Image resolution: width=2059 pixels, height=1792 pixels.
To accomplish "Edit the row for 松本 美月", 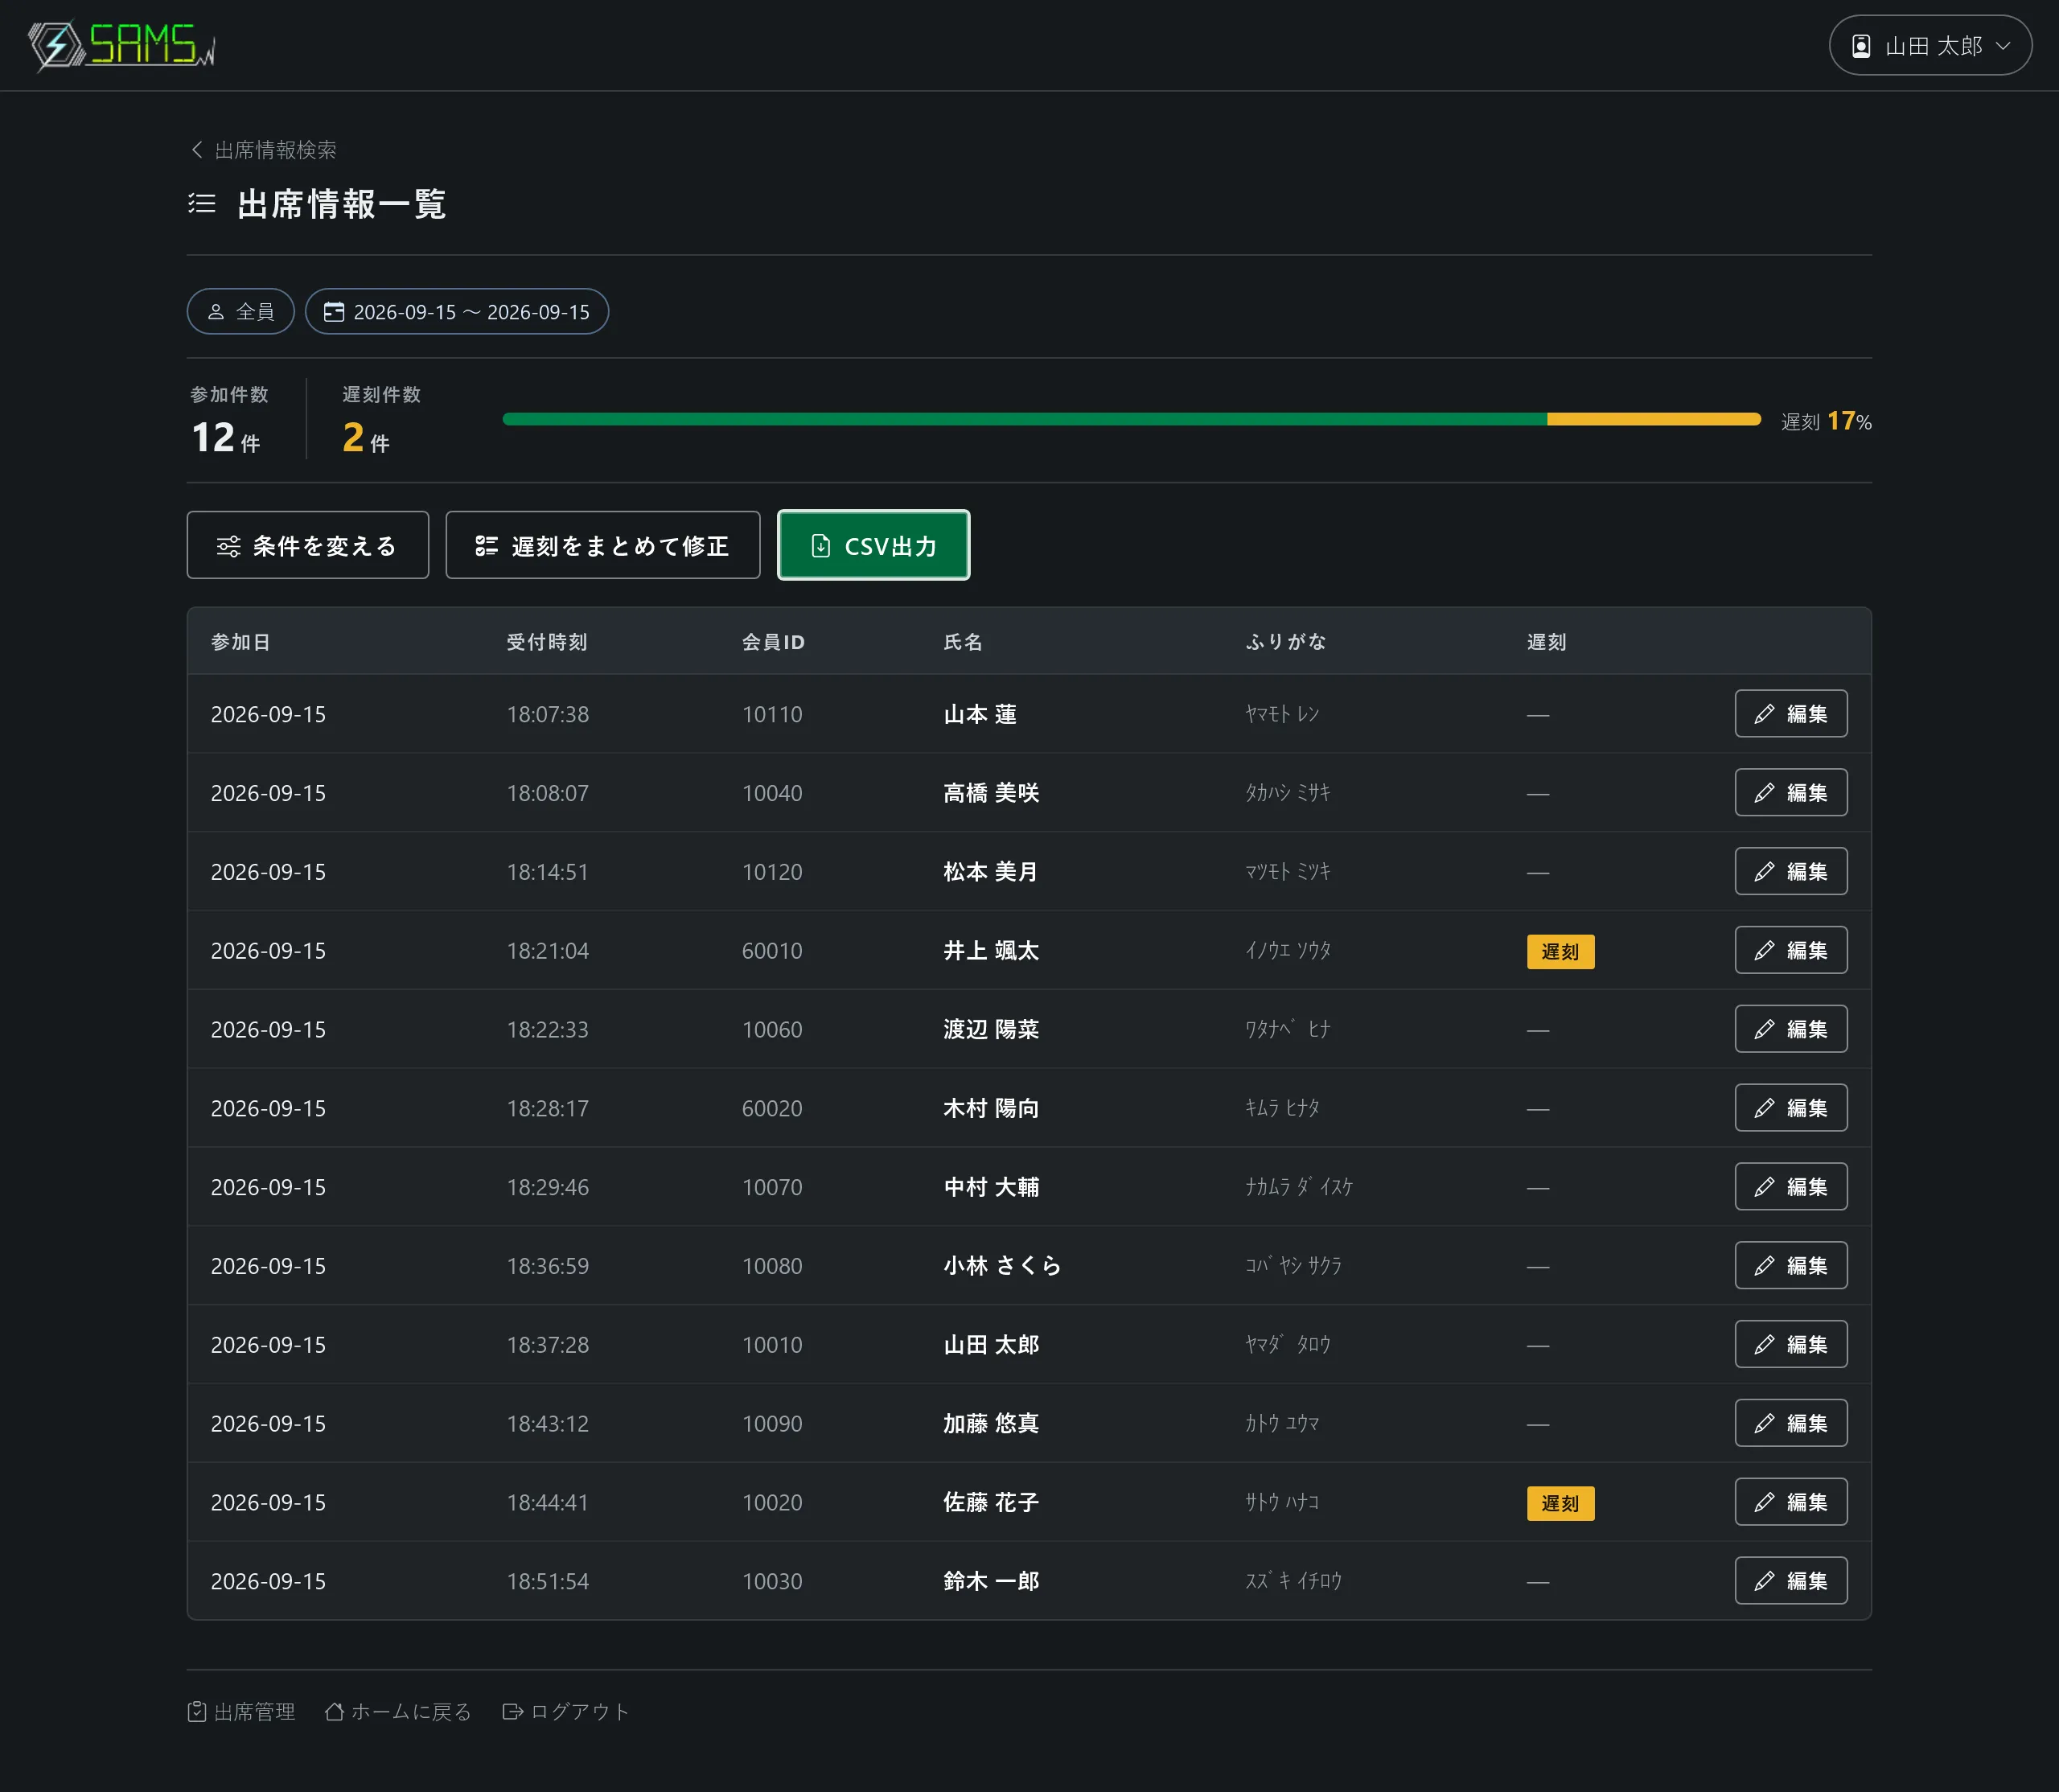I will pyautogui.click(x=1791, y=872).
